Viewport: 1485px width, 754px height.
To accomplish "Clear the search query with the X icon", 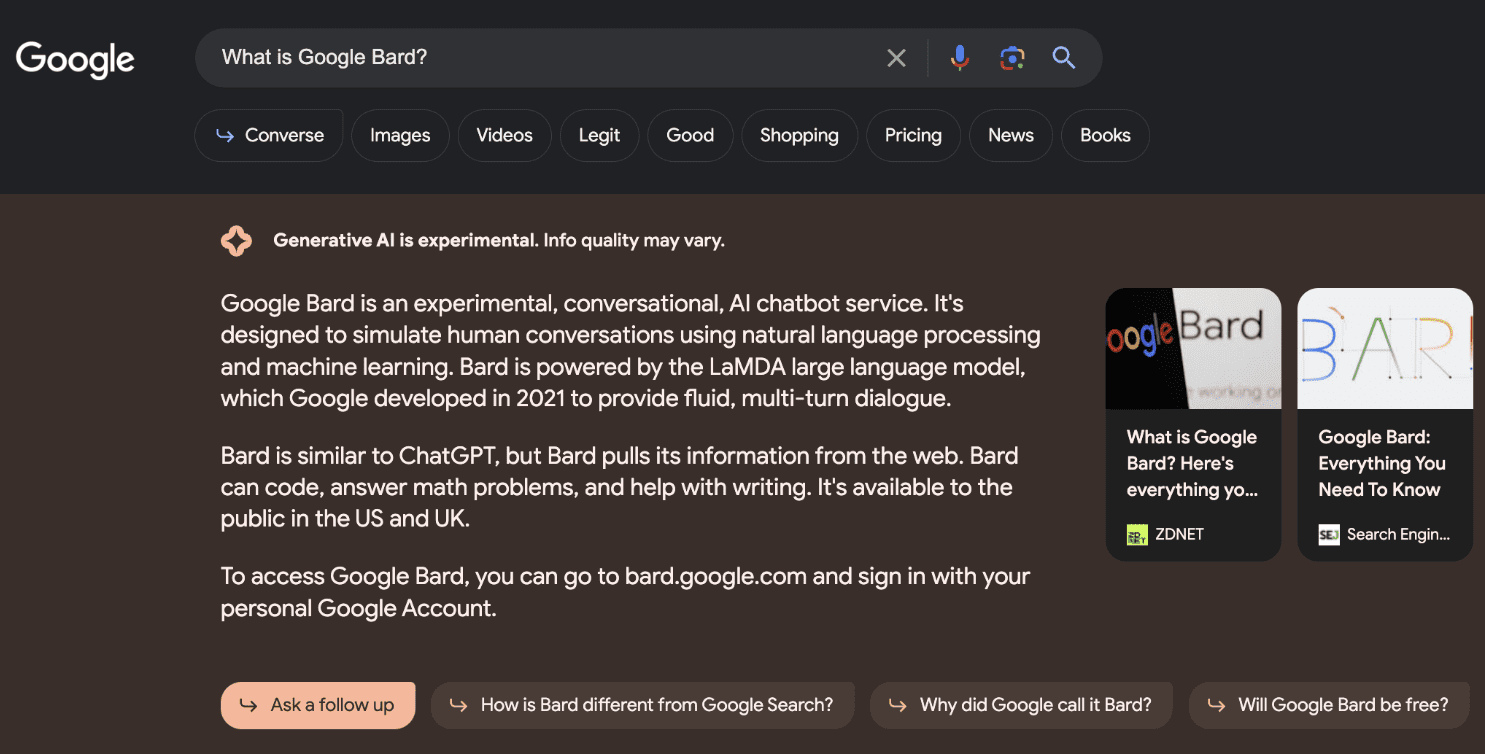I will pyautogui.click(x=895, y=57).
